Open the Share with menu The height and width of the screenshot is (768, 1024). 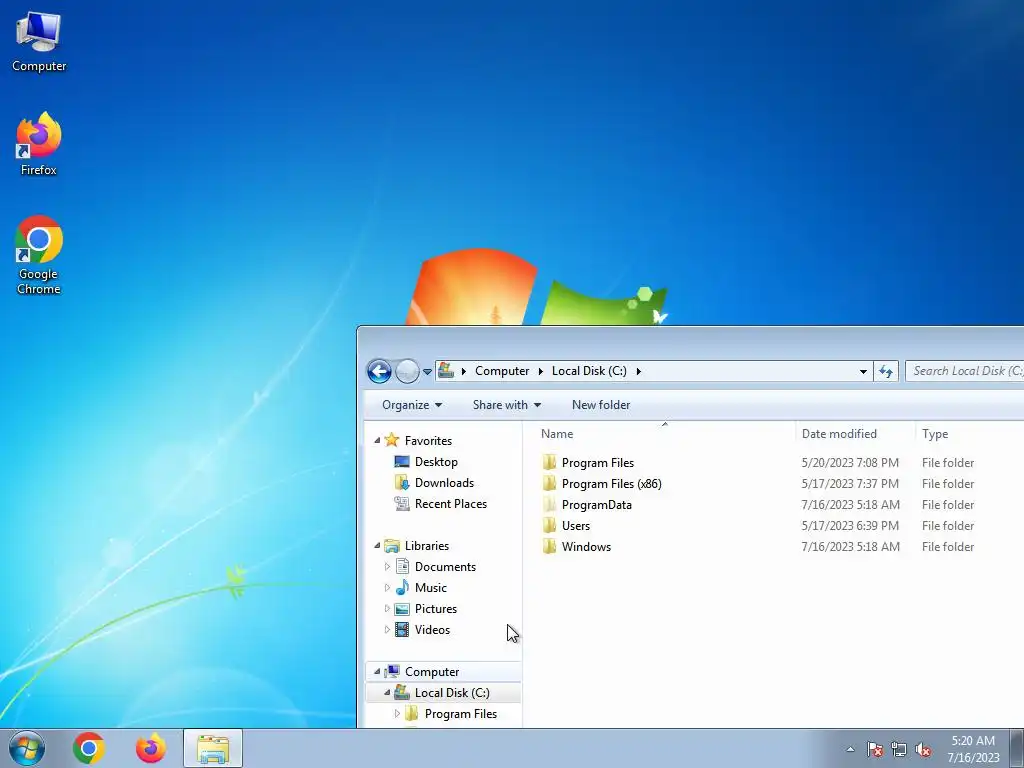pyautogui.click(x=507, y=405)
